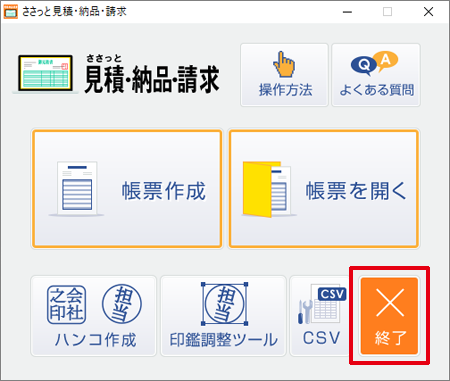Open よくある質問 Q&A button
The width and height of the screenshot is (450, 381).
(376, 75)
